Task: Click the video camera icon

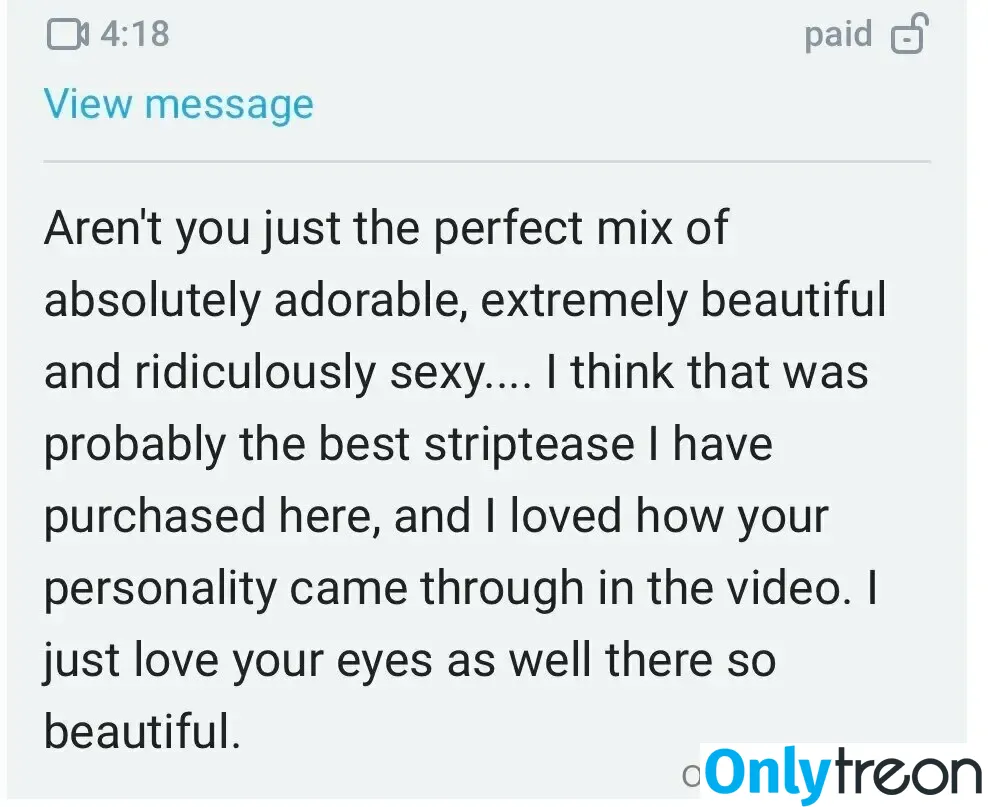Action: click(x=67, y=34)
